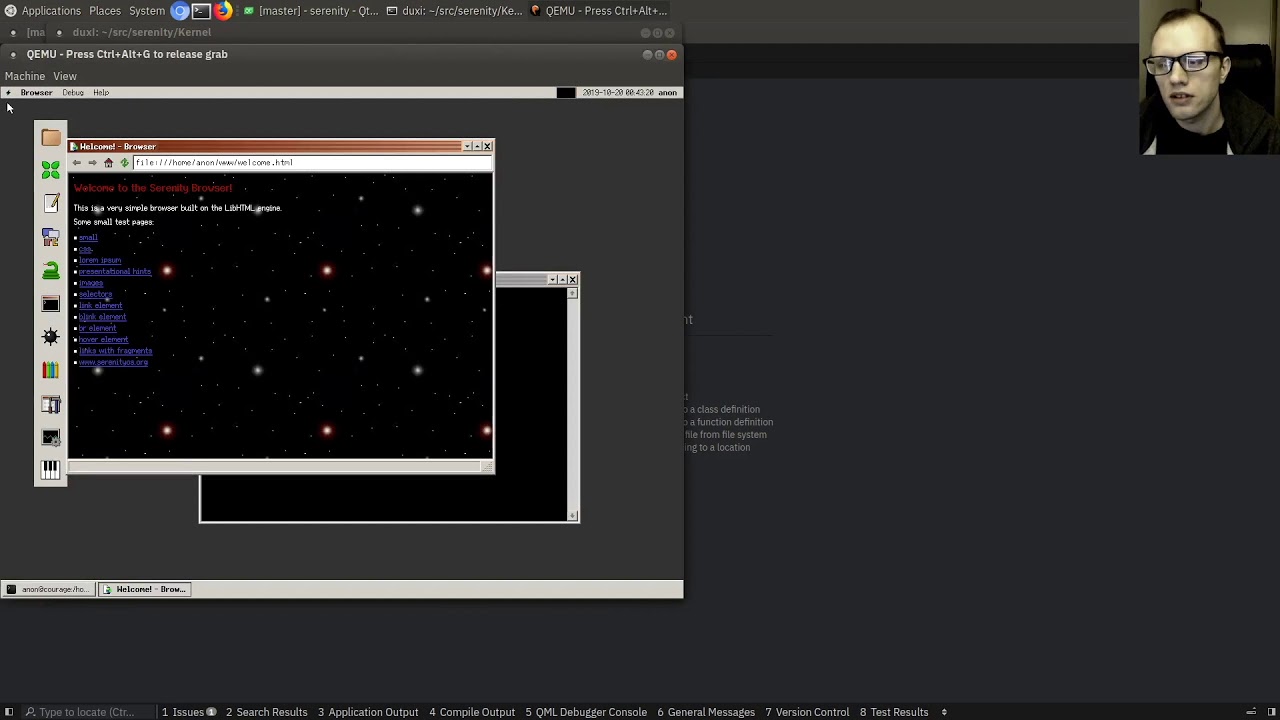Select 'Welcome! - Browser' taskbar button
1280x720 pixels.
point(143,589)
